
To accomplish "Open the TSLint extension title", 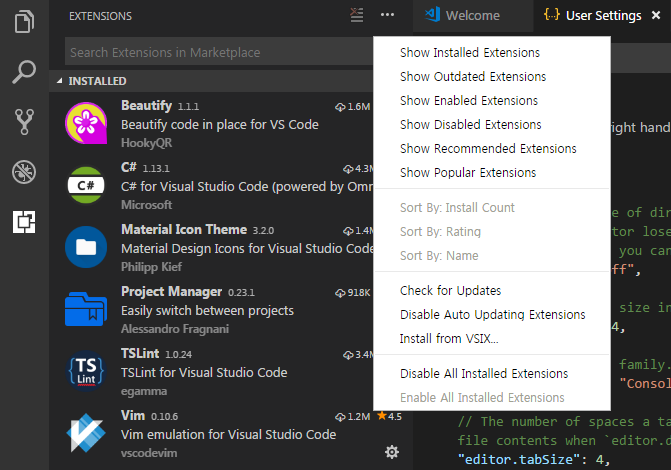I will point(140,354).
